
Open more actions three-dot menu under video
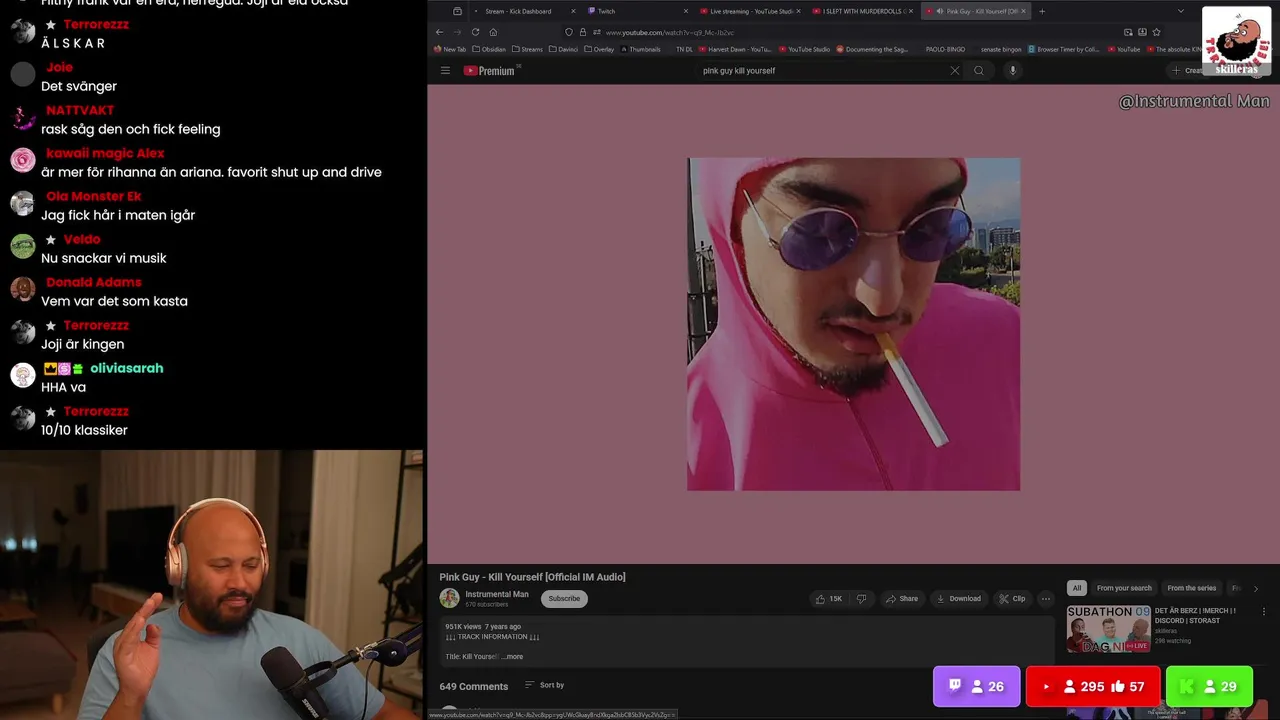1046,599
